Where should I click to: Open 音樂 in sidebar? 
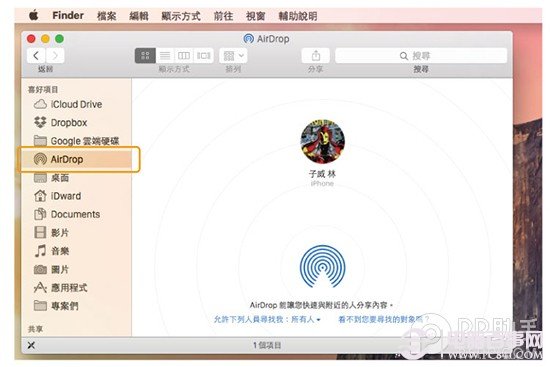click(x=76, y=251)
